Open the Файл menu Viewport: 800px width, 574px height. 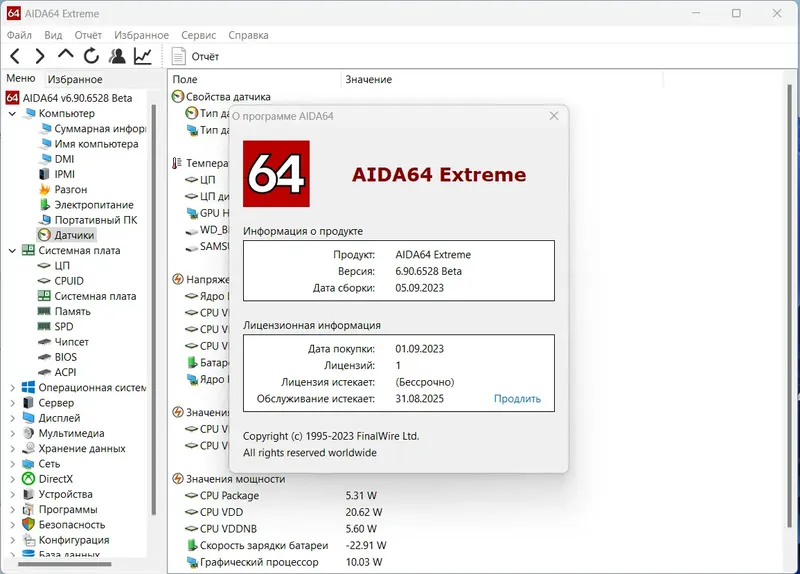(19, 35)
